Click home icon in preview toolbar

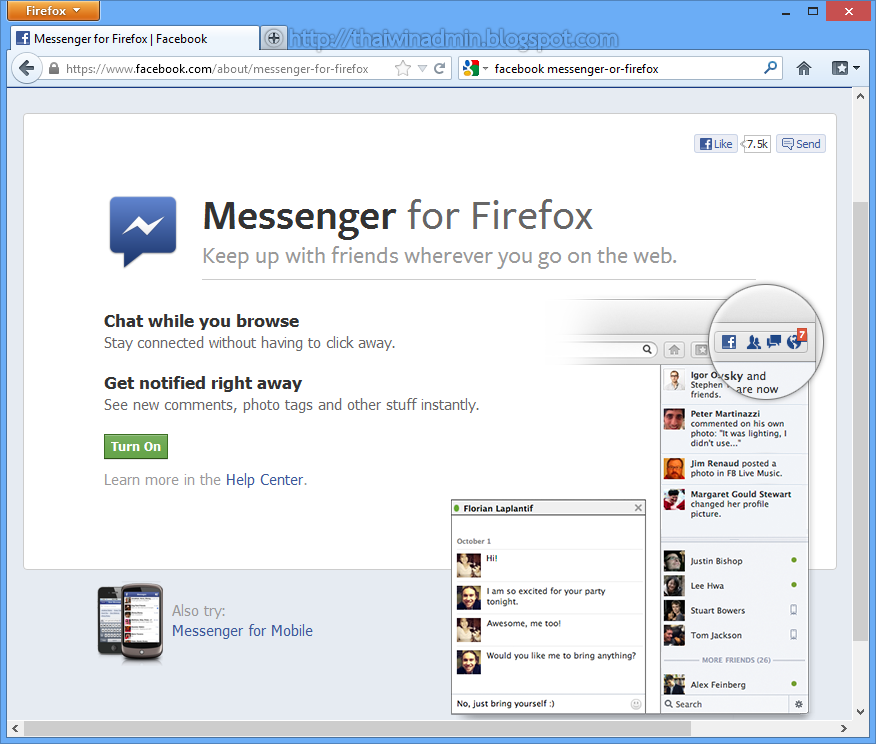tap(674, 350)
